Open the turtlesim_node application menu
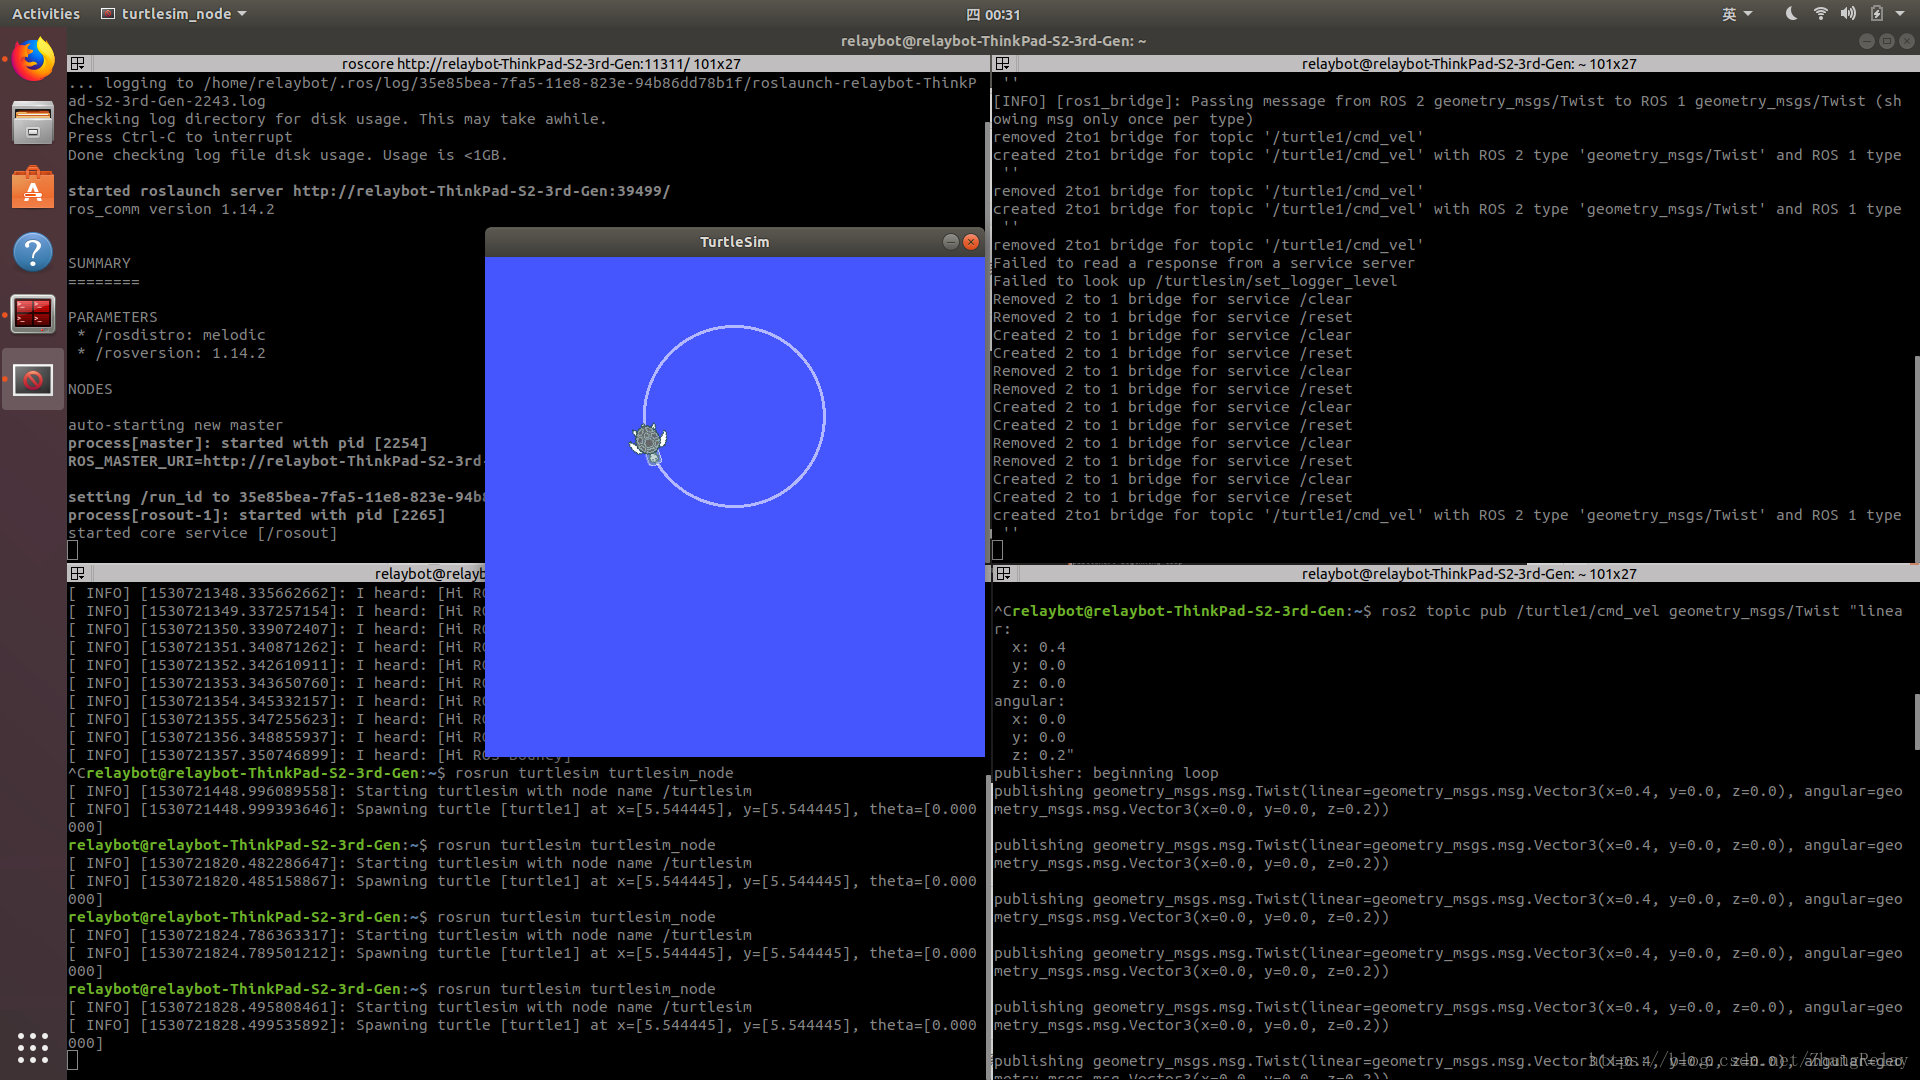Viewport: 1920px width, 1080px height. pos(174,14)
